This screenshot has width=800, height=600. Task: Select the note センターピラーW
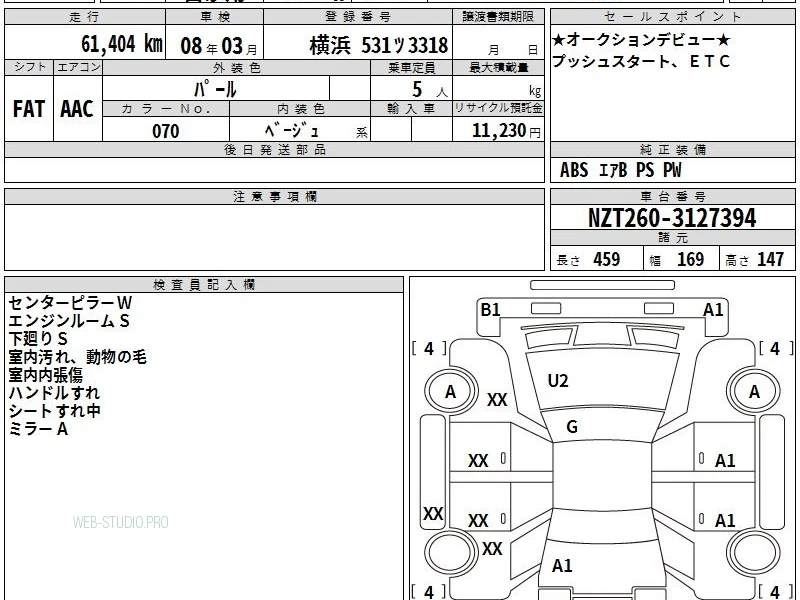click(x=70, y=303)
